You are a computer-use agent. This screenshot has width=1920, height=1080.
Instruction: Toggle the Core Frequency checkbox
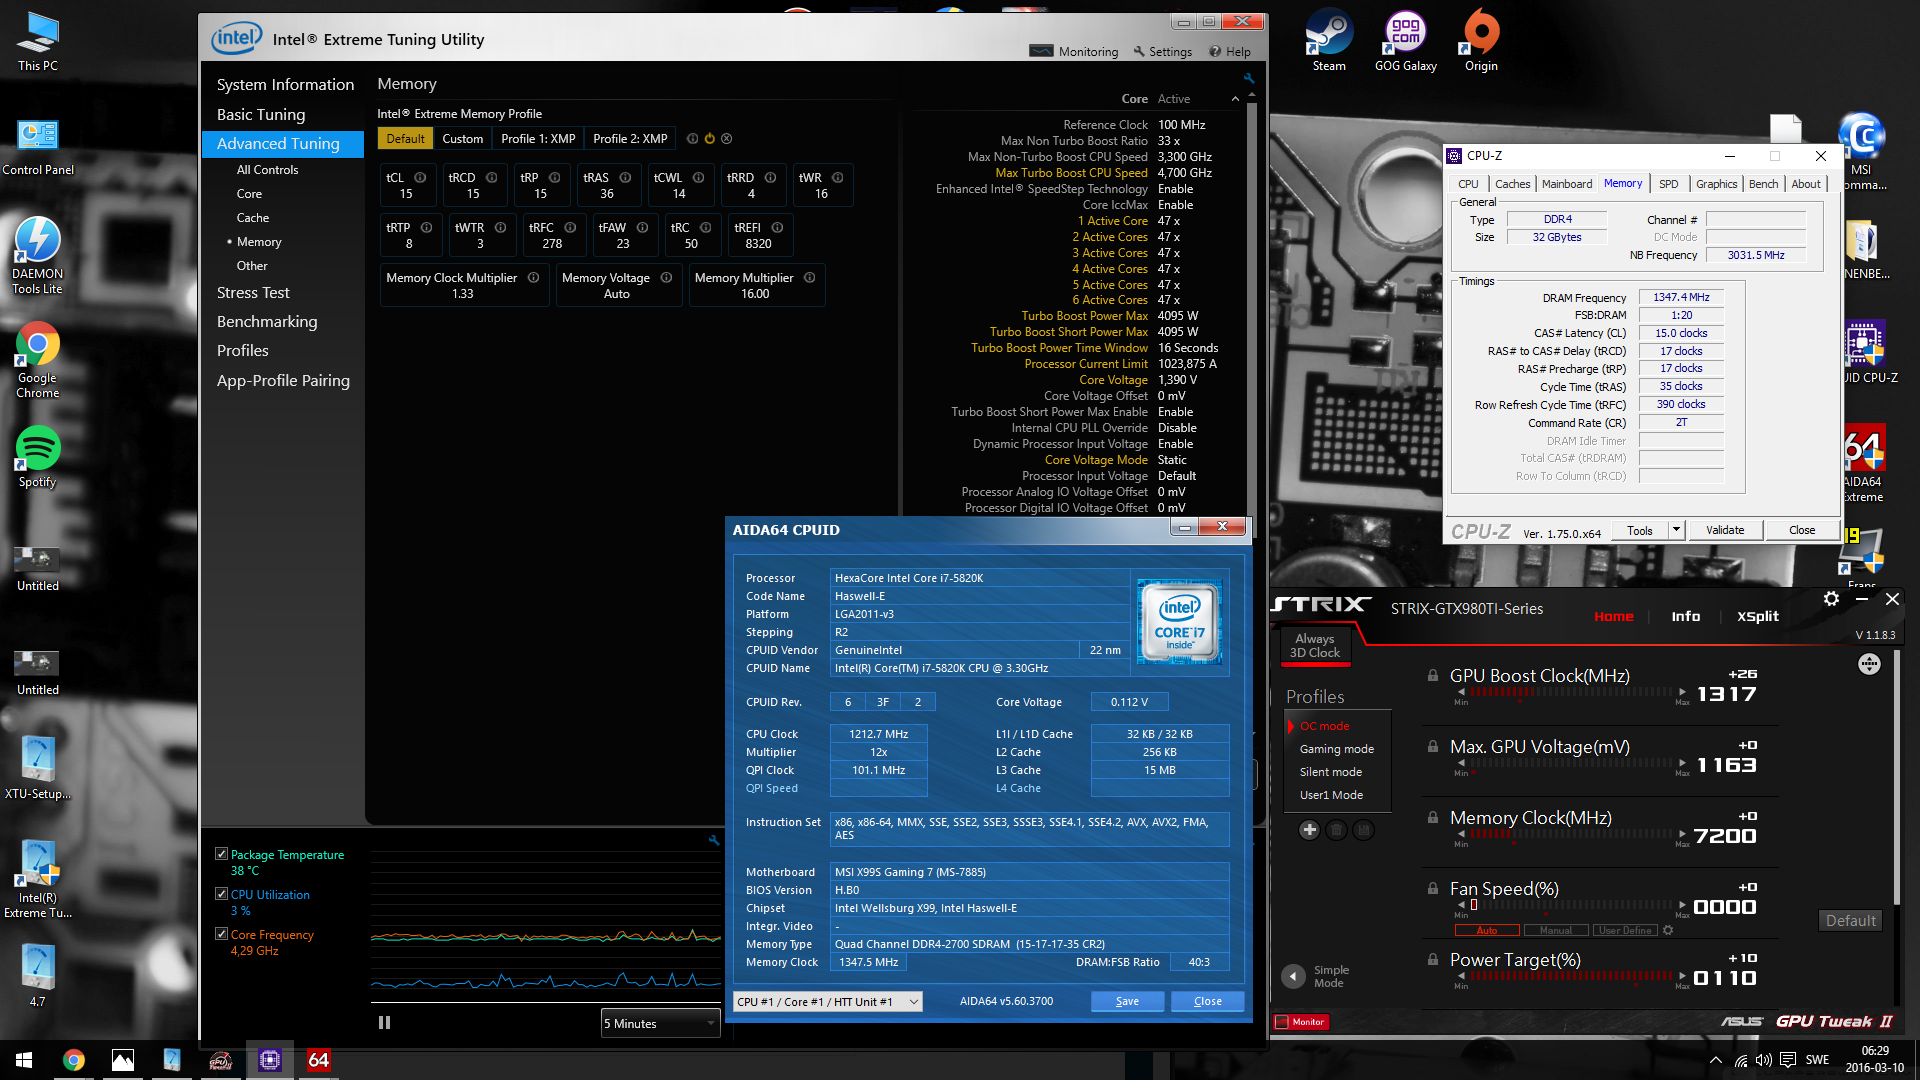point(221,934)
